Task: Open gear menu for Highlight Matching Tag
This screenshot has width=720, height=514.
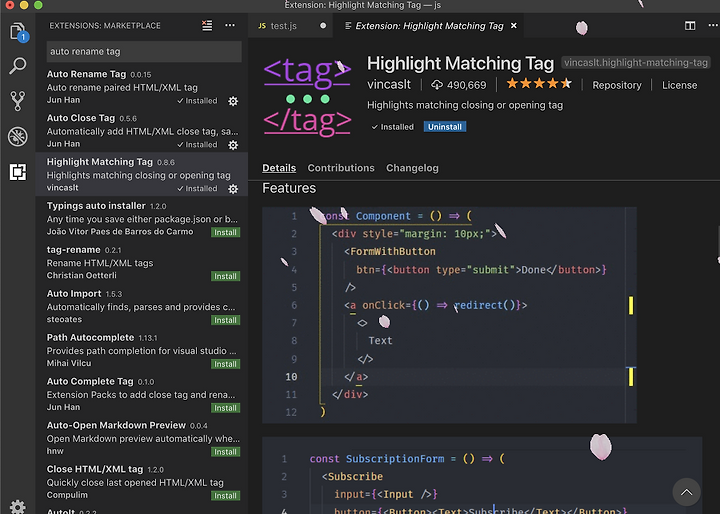Action: click(233, 189)
